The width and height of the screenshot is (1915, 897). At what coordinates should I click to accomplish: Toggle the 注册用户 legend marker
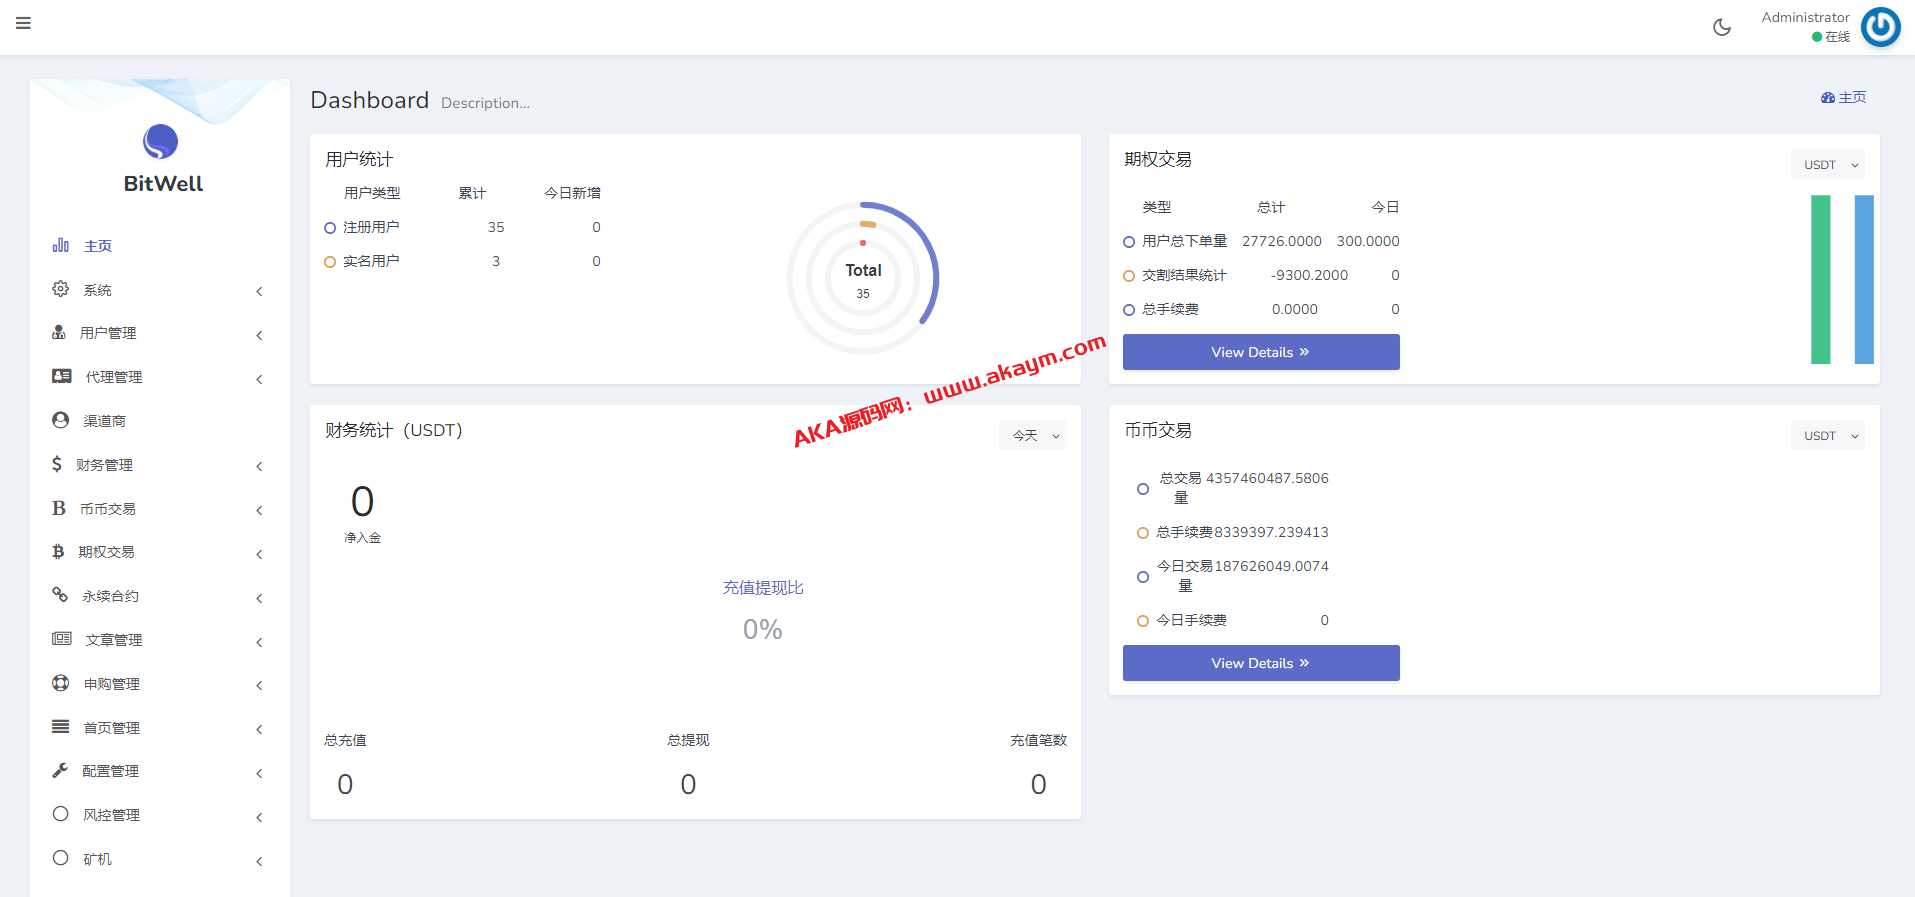coord(330,228)
